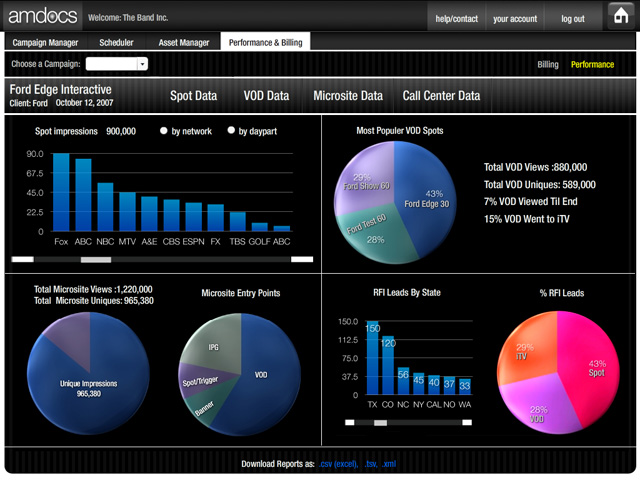Open the Microsite Data section

pyautogui.click(x=348, y=96)
